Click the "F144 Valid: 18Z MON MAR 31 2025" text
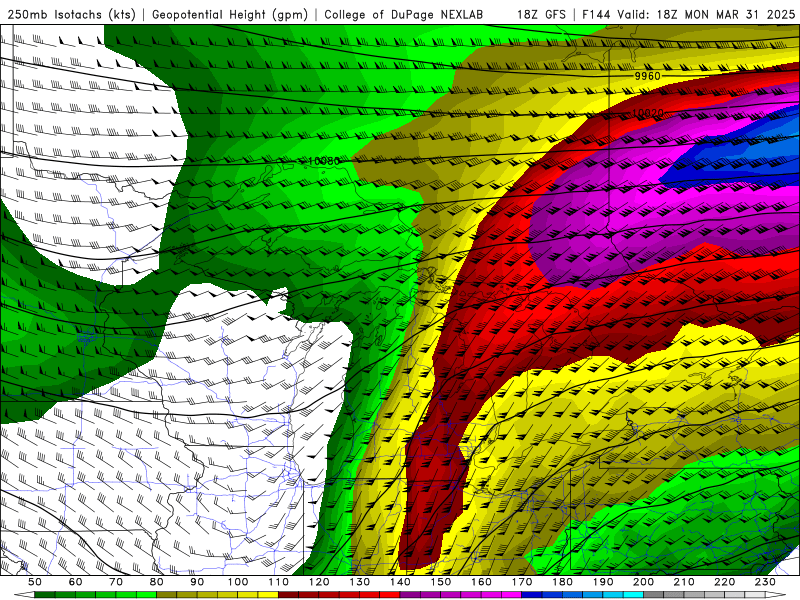This screenshot has width=800, height=600. click(688, 14)
